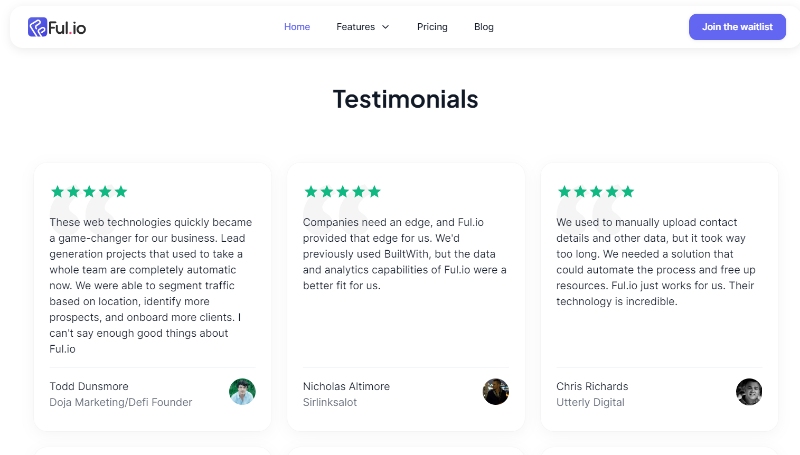Click the Testimonials heading
Image resolution: width=800 pixels, height=455 pixels.
coord(405,99)
